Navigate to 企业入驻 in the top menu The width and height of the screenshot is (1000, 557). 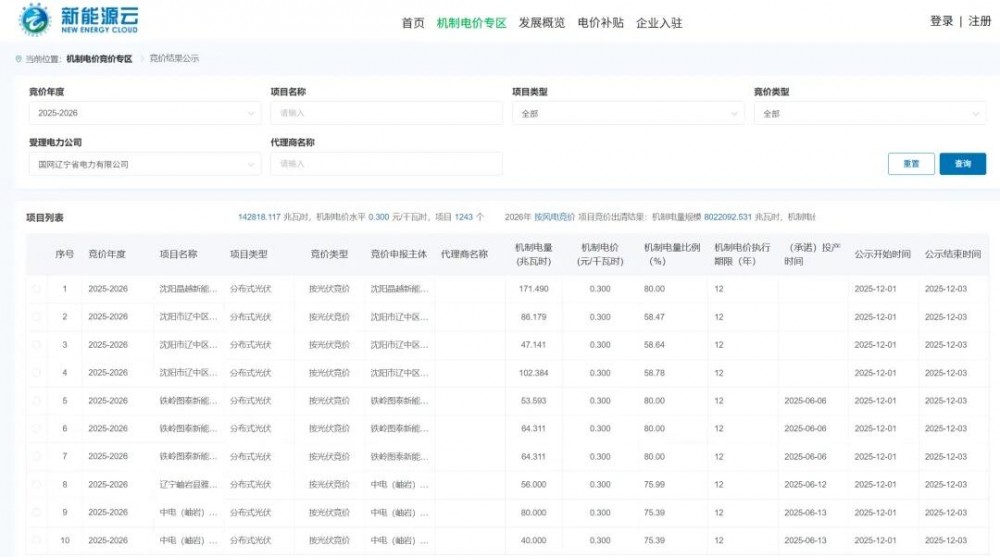[x=659, y=23]
